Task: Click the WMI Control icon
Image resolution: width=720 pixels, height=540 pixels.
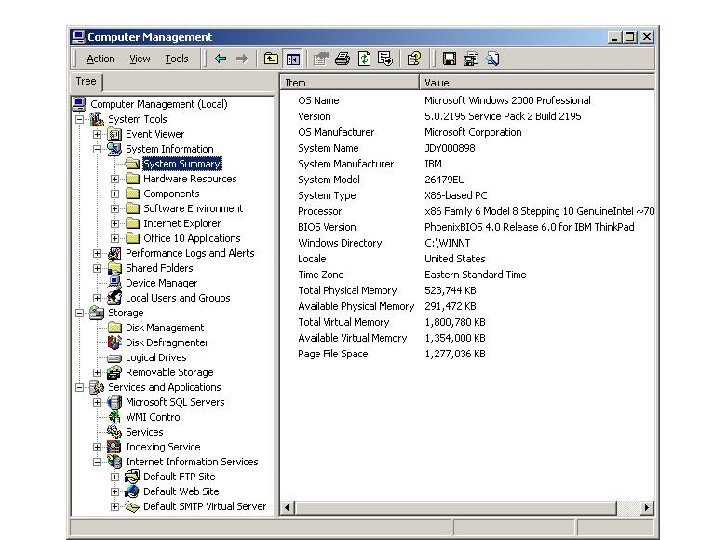Action: 114,417
